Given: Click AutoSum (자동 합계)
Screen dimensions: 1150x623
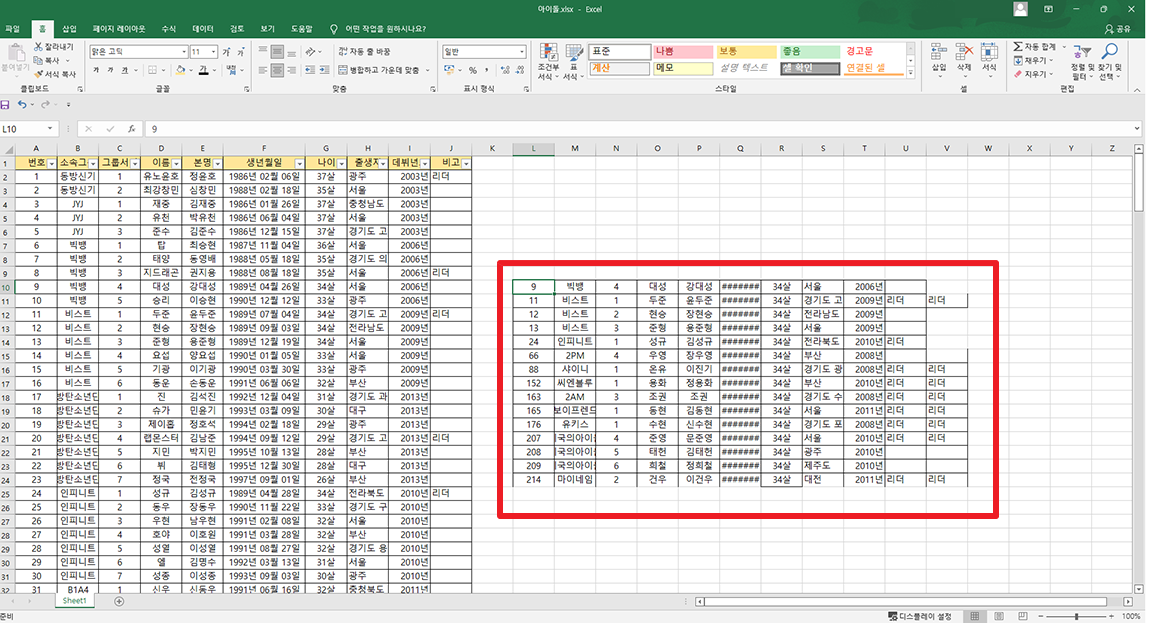Looking at the screenshot, I should click(x=1036, y=47).
